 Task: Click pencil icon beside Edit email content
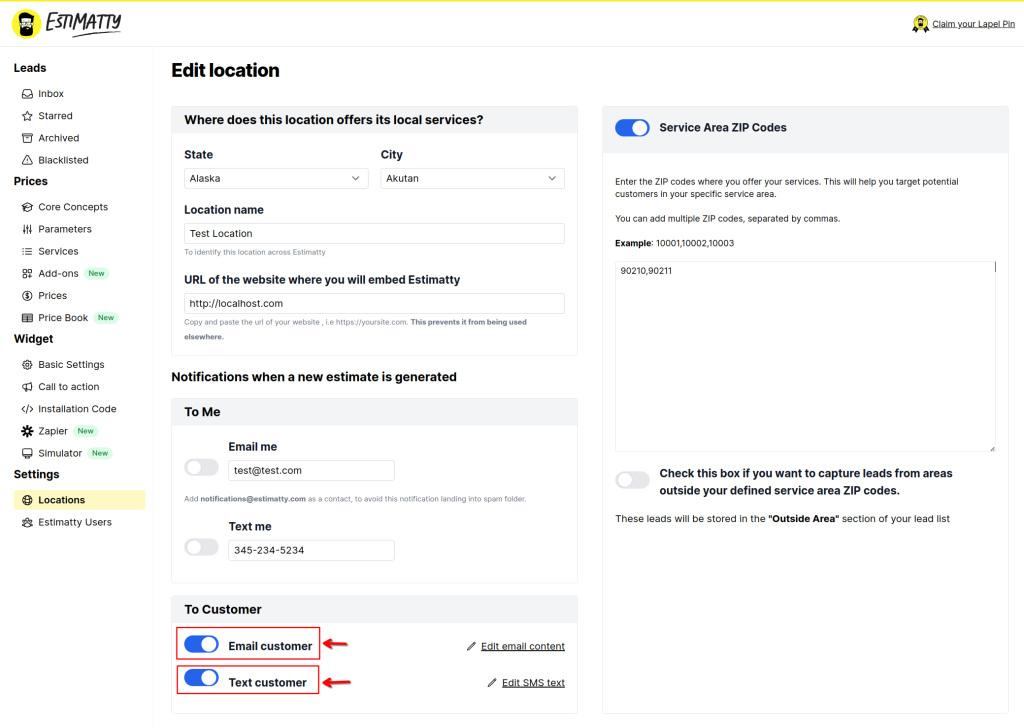pos(472,646)
